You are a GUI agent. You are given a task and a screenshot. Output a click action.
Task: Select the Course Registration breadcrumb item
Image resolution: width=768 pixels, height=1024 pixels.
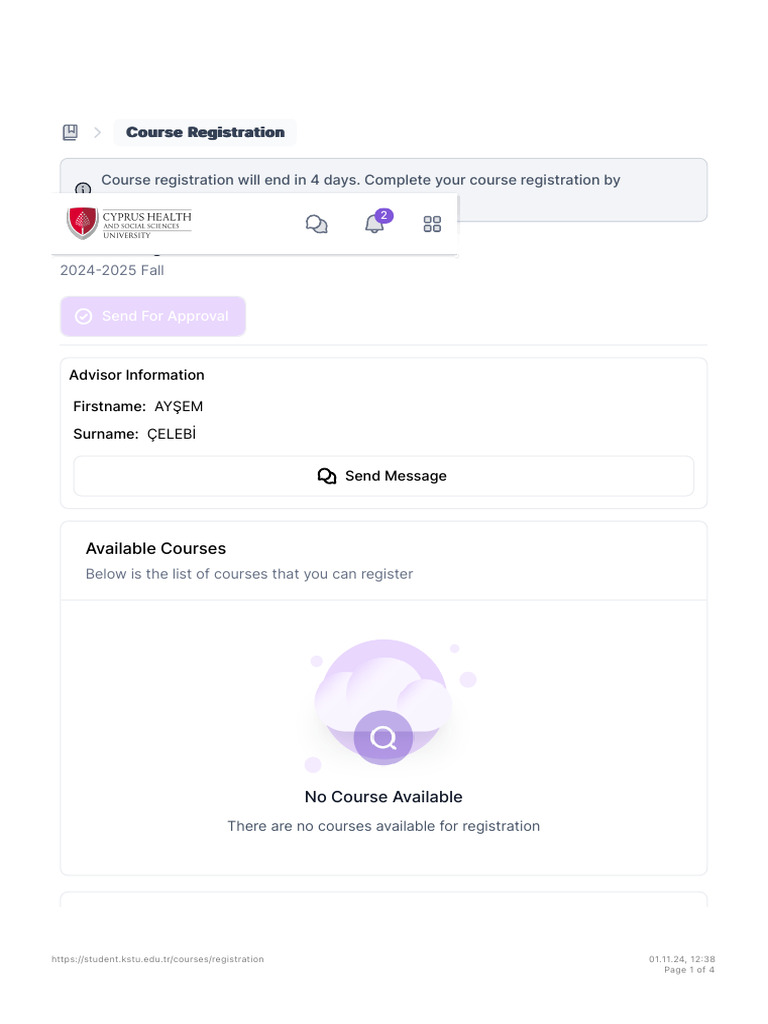205,132
